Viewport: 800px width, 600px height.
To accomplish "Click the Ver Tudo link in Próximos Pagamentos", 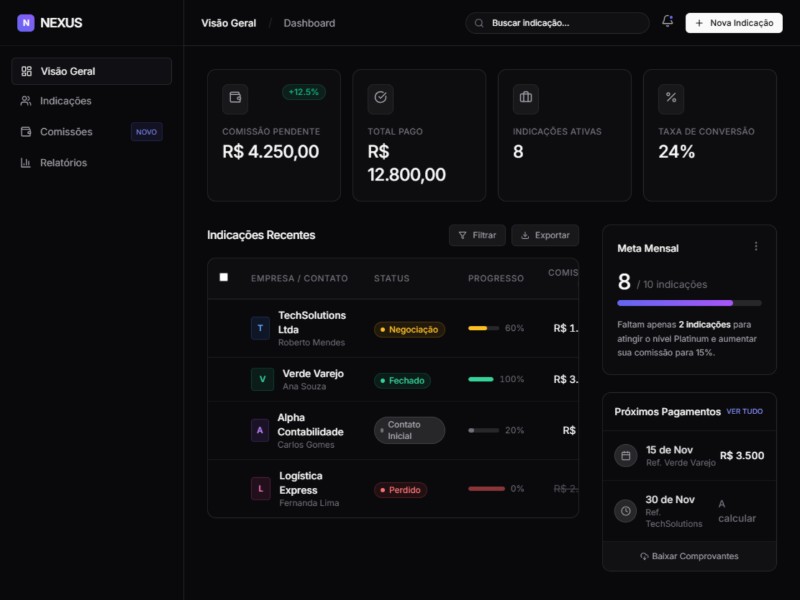I will click(x=744, y=411).
